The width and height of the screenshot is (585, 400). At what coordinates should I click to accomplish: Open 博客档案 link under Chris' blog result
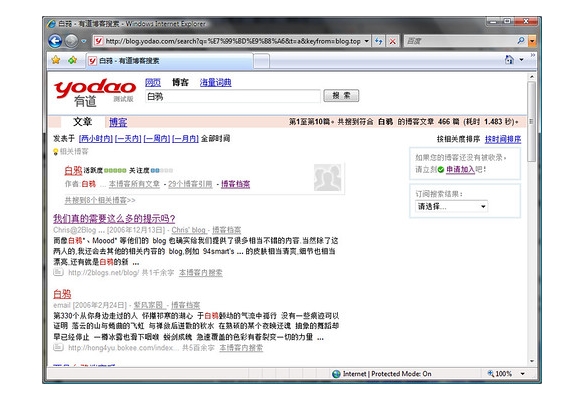[227, 230]
